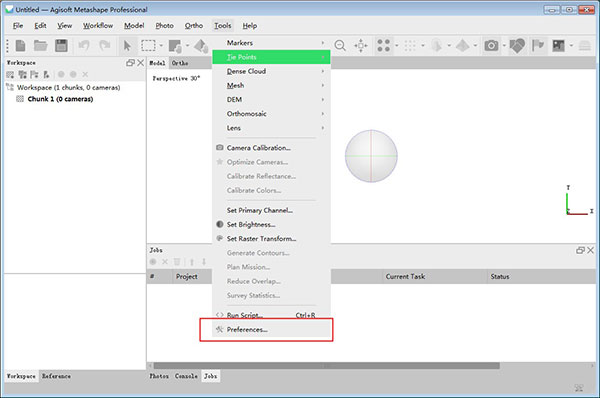Toggle the Show Images icon

pos(558,46)
